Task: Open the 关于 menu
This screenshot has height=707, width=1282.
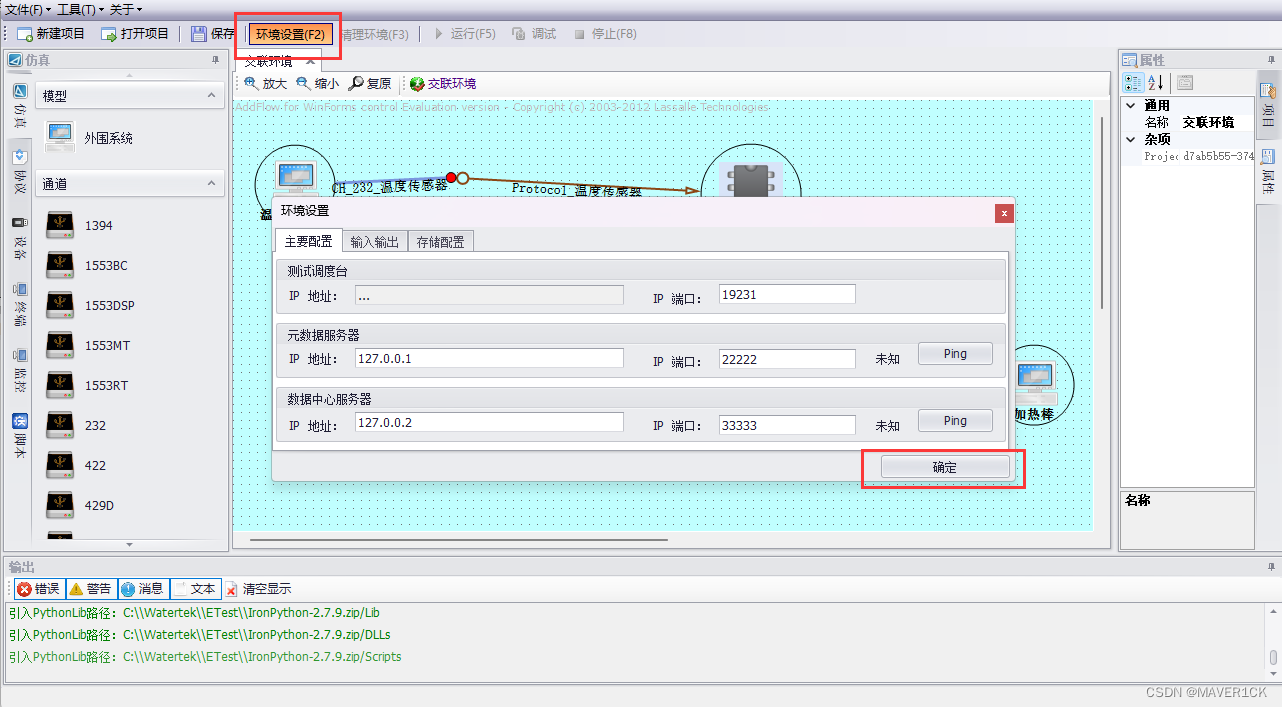Action: point(125,9)
